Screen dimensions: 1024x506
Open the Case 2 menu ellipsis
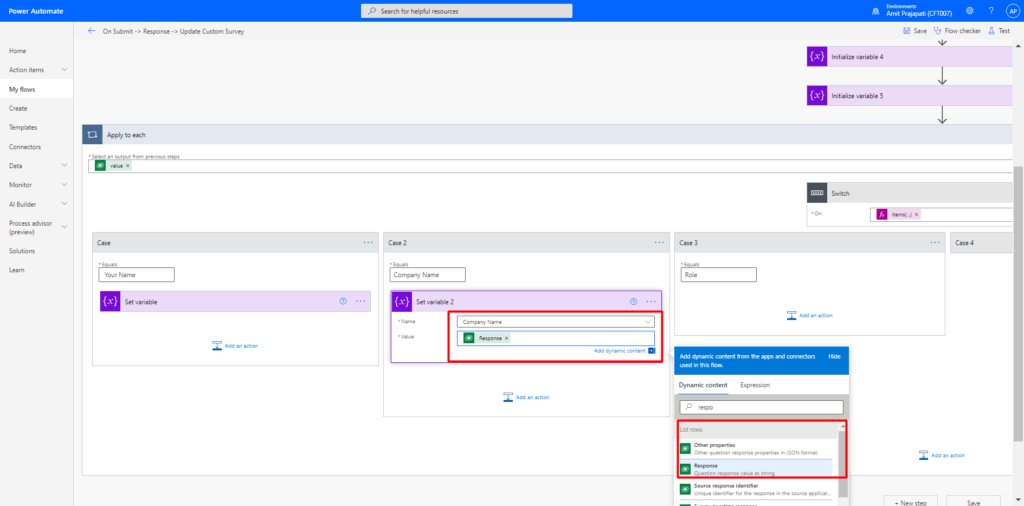[660, 242]
